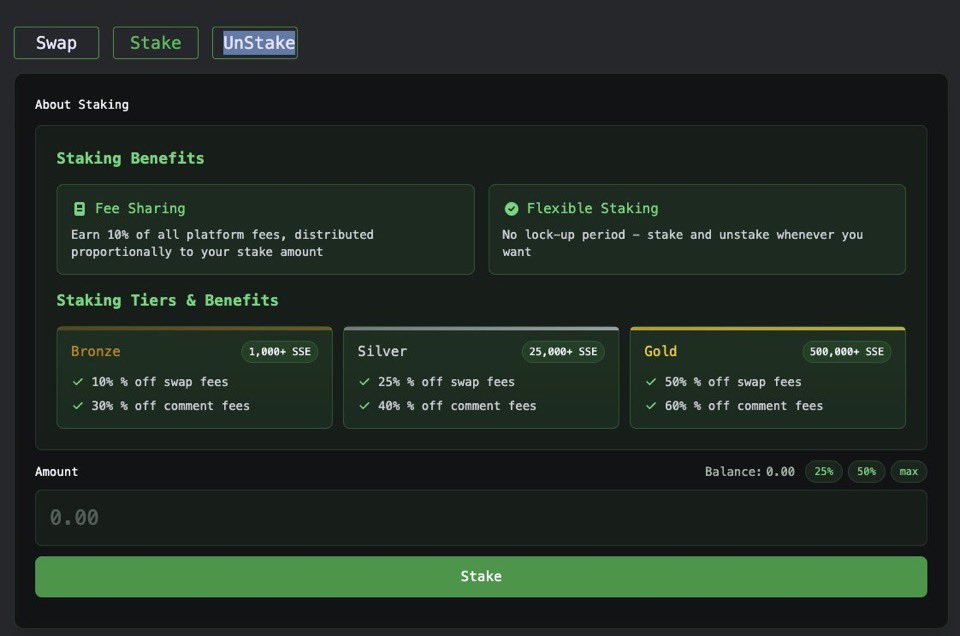Viewport: 960px width, 636px height.
Task: Click the Staking Tiers & Benefits heading
Action: (167, 301)
